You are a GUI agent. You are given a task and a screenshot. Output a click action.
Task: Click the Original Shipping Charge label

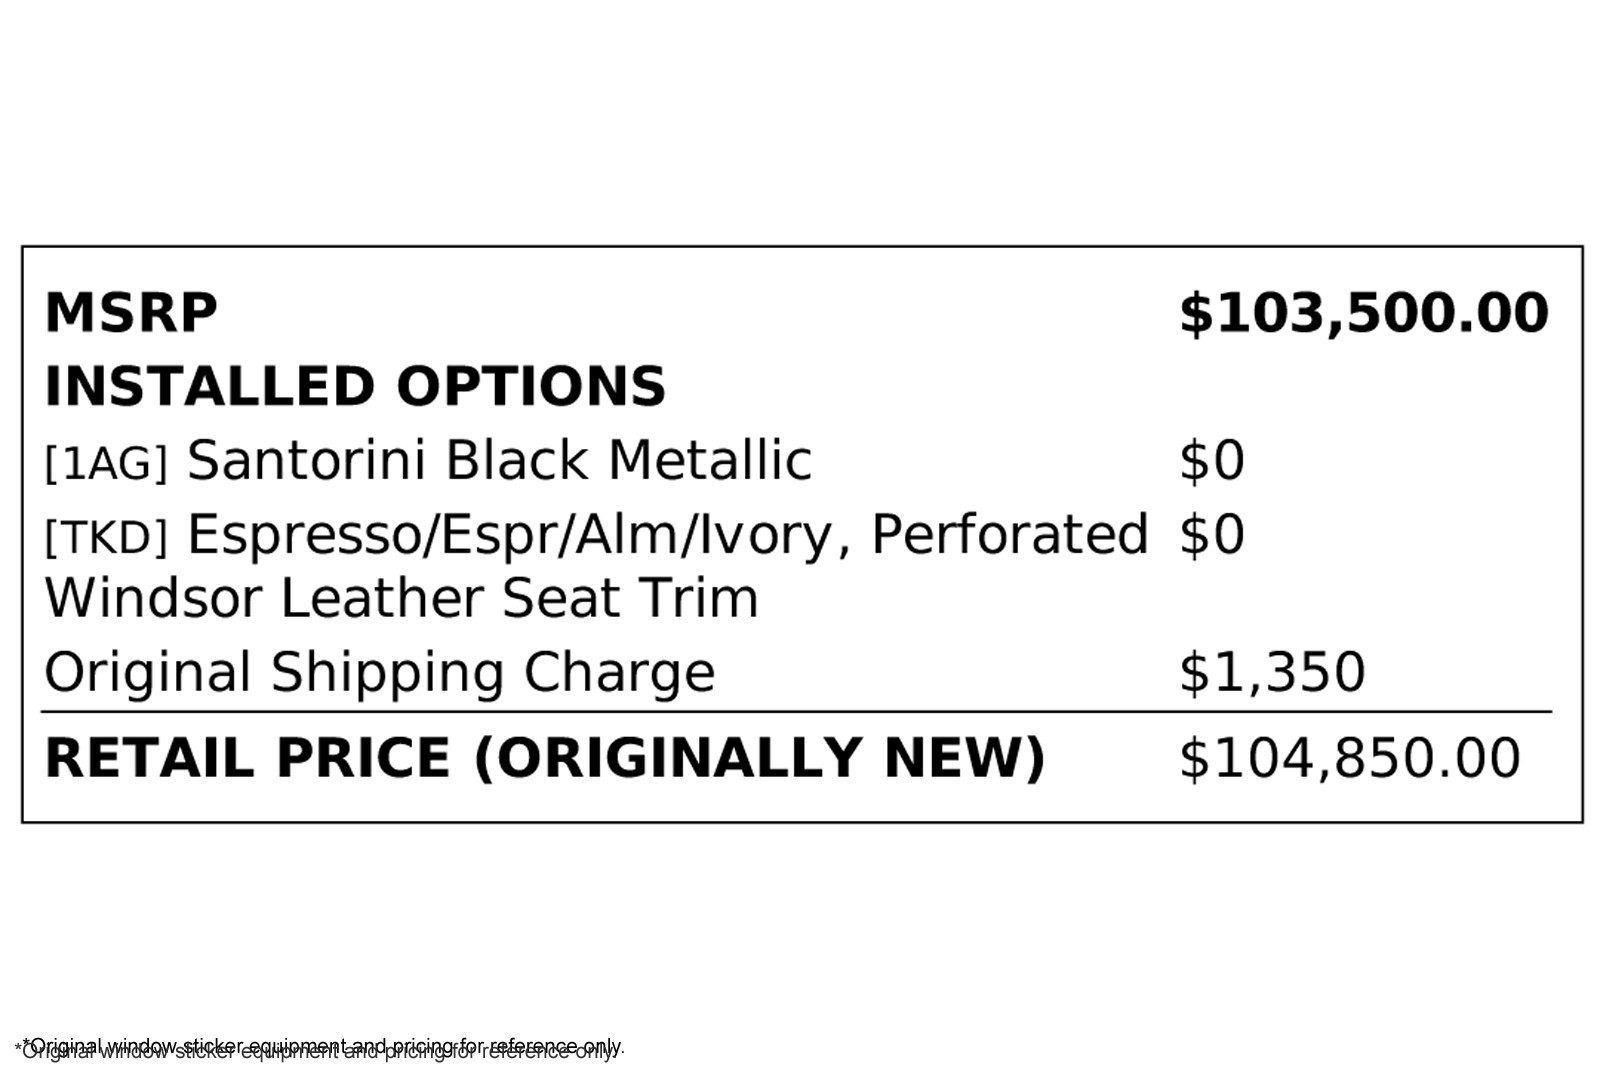(x=380, y=672)
